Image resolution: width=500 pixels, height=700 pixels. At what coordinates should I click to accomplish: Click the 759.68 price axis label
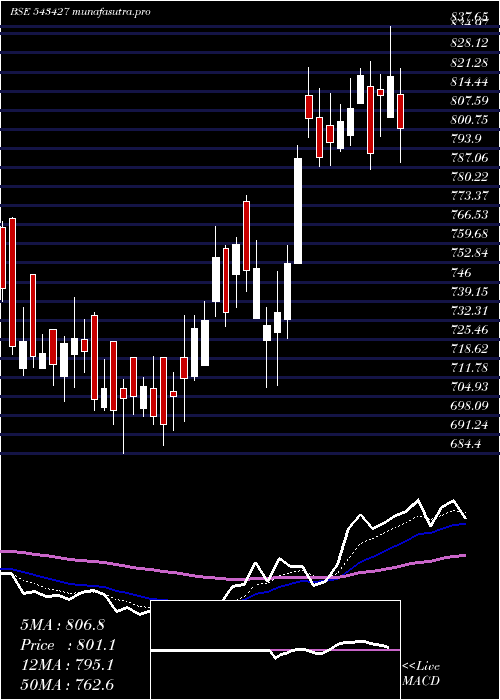(469, 233)
